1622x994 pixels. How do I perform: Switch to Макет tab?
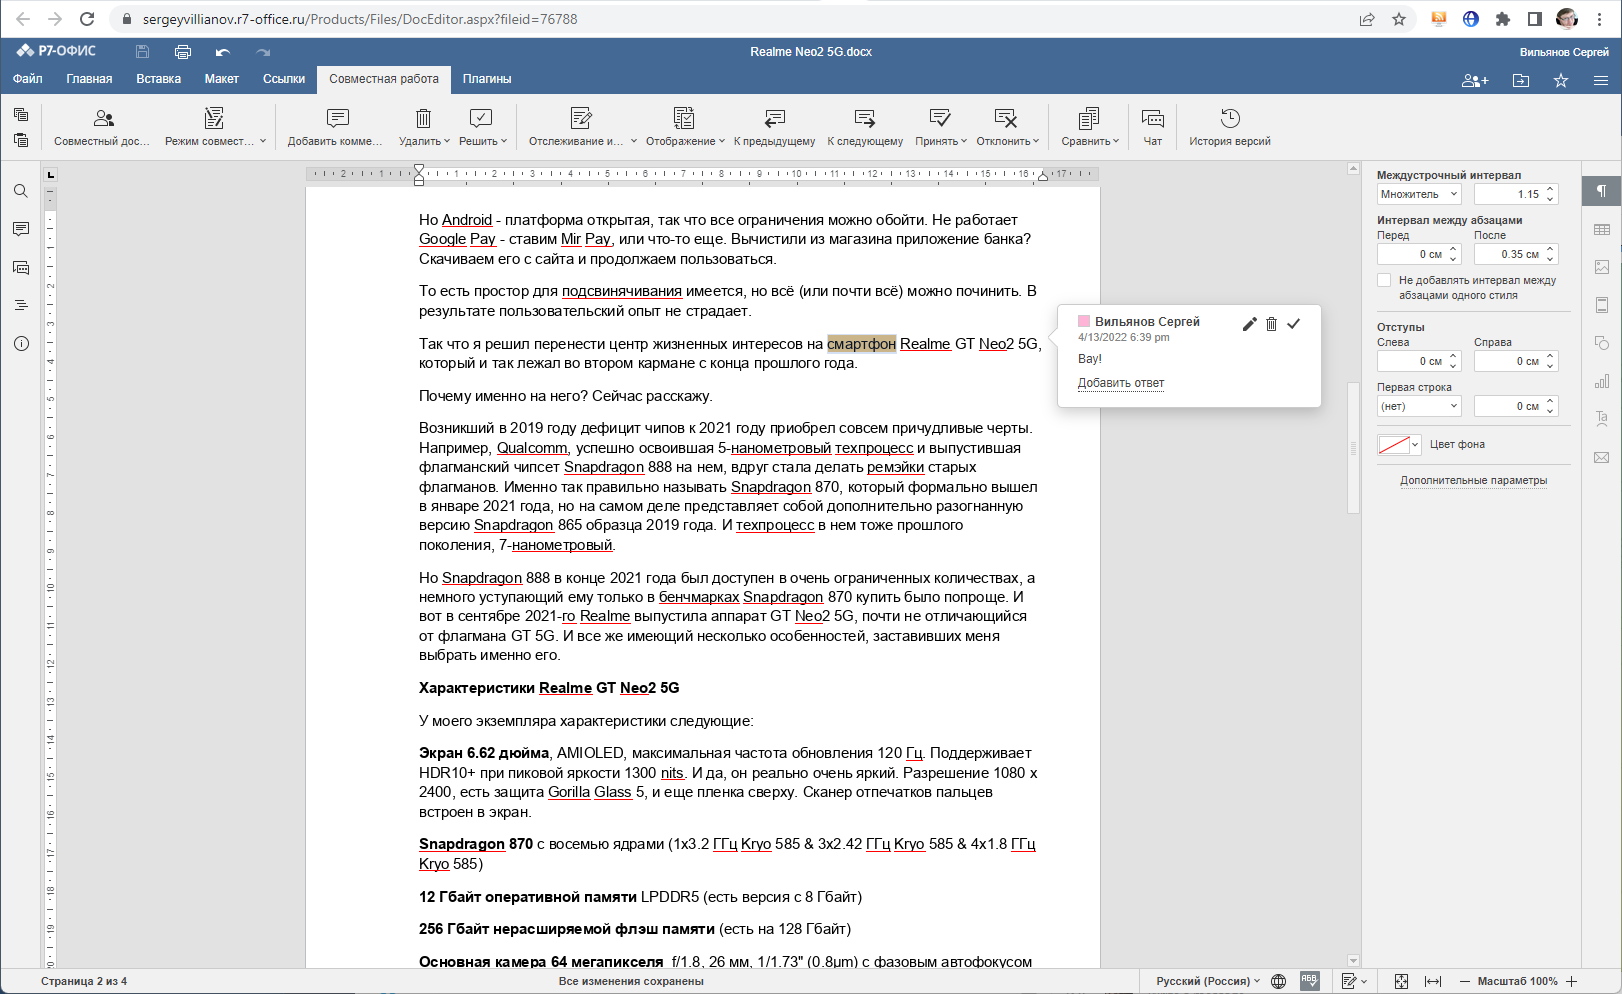pos(222,79)
